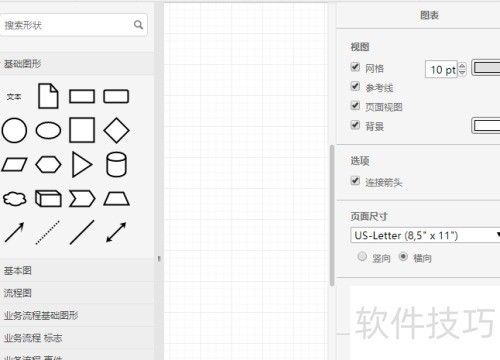Expand the 业务流程基础图形 section

coord(77,315)
